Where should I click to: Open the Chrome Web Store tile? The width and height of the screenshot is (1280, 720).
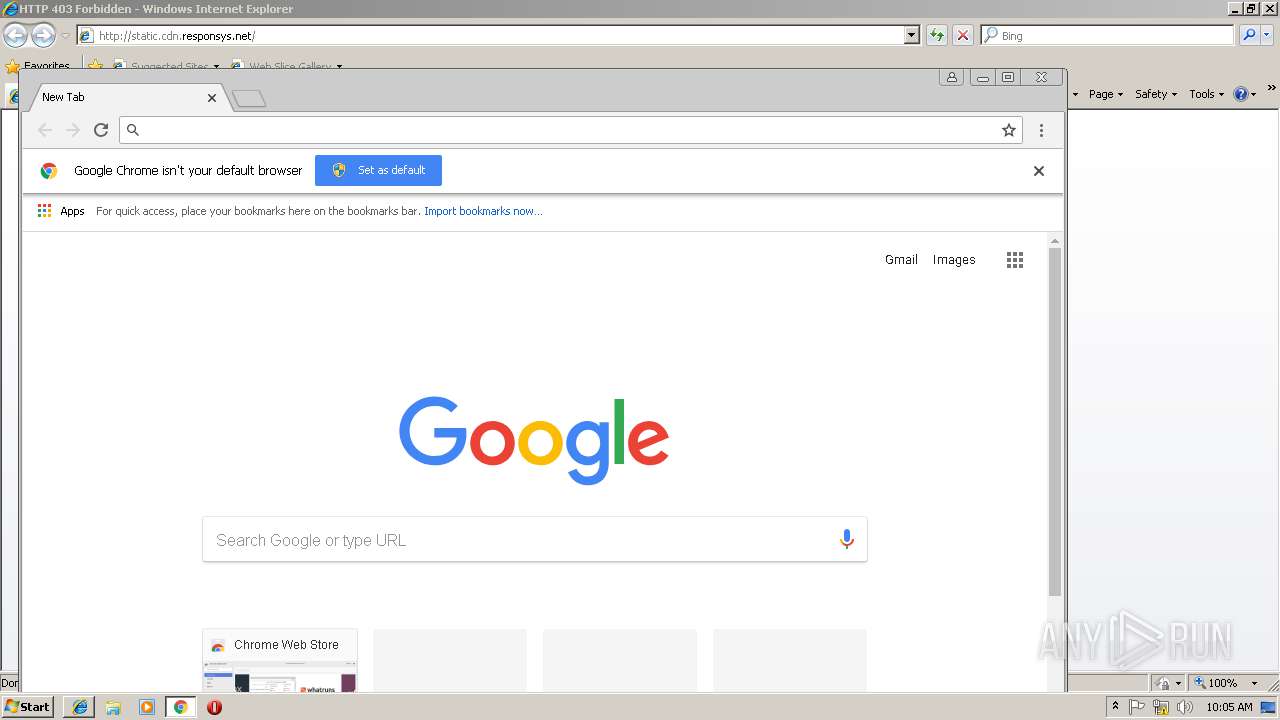tap(280, 660)
